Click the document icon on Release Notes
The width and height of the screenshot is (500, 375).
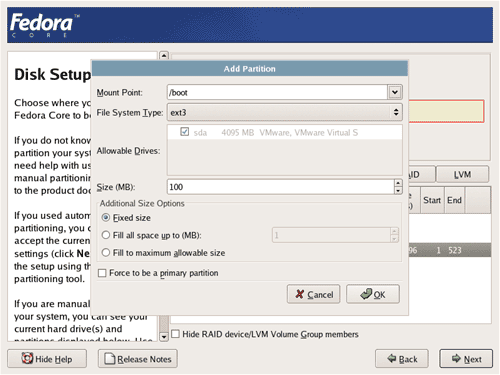[110, 359]
